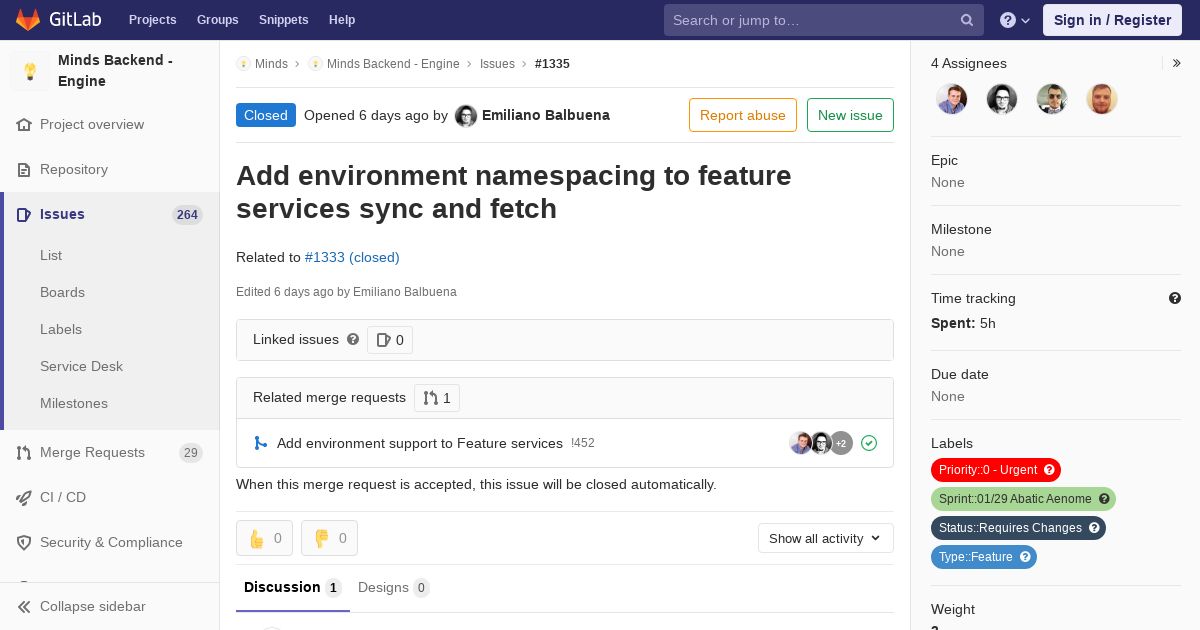Collapse the left sidebar
1200x630 pixels.
point(92,606)
